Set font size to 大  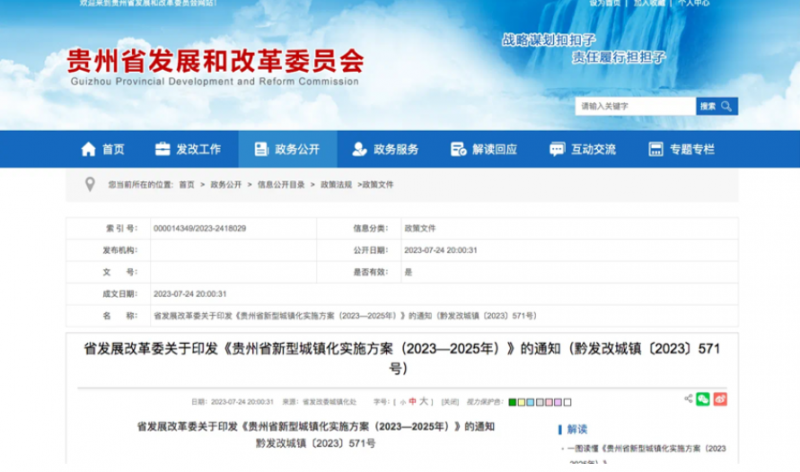[424, 401]
